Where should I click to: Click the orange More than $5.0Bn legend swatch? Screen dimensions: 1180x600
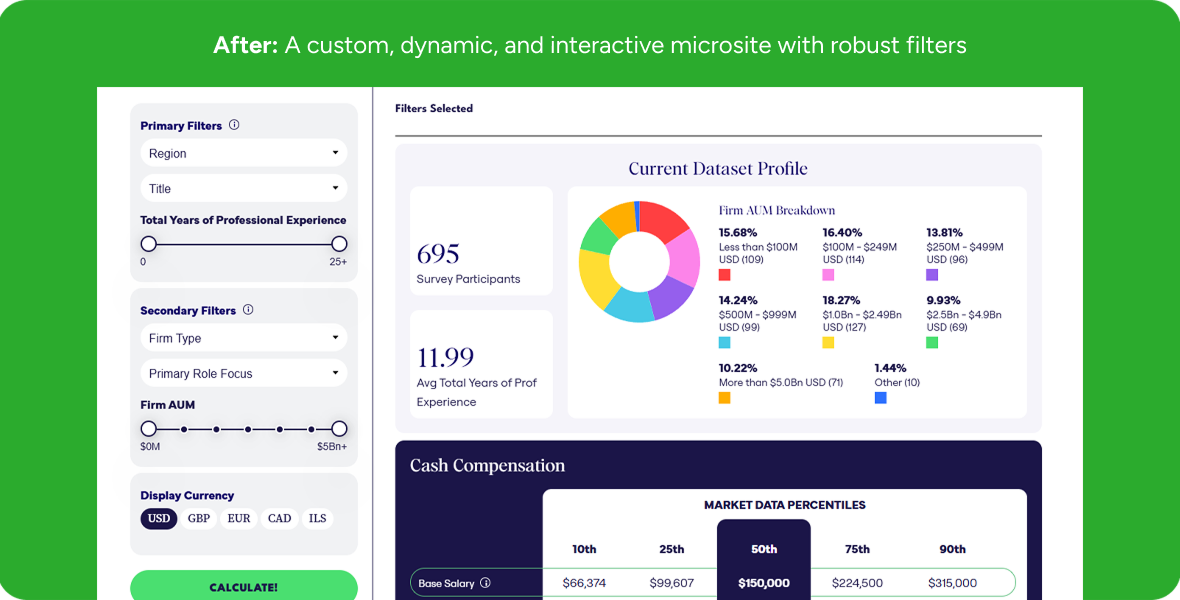725,397
